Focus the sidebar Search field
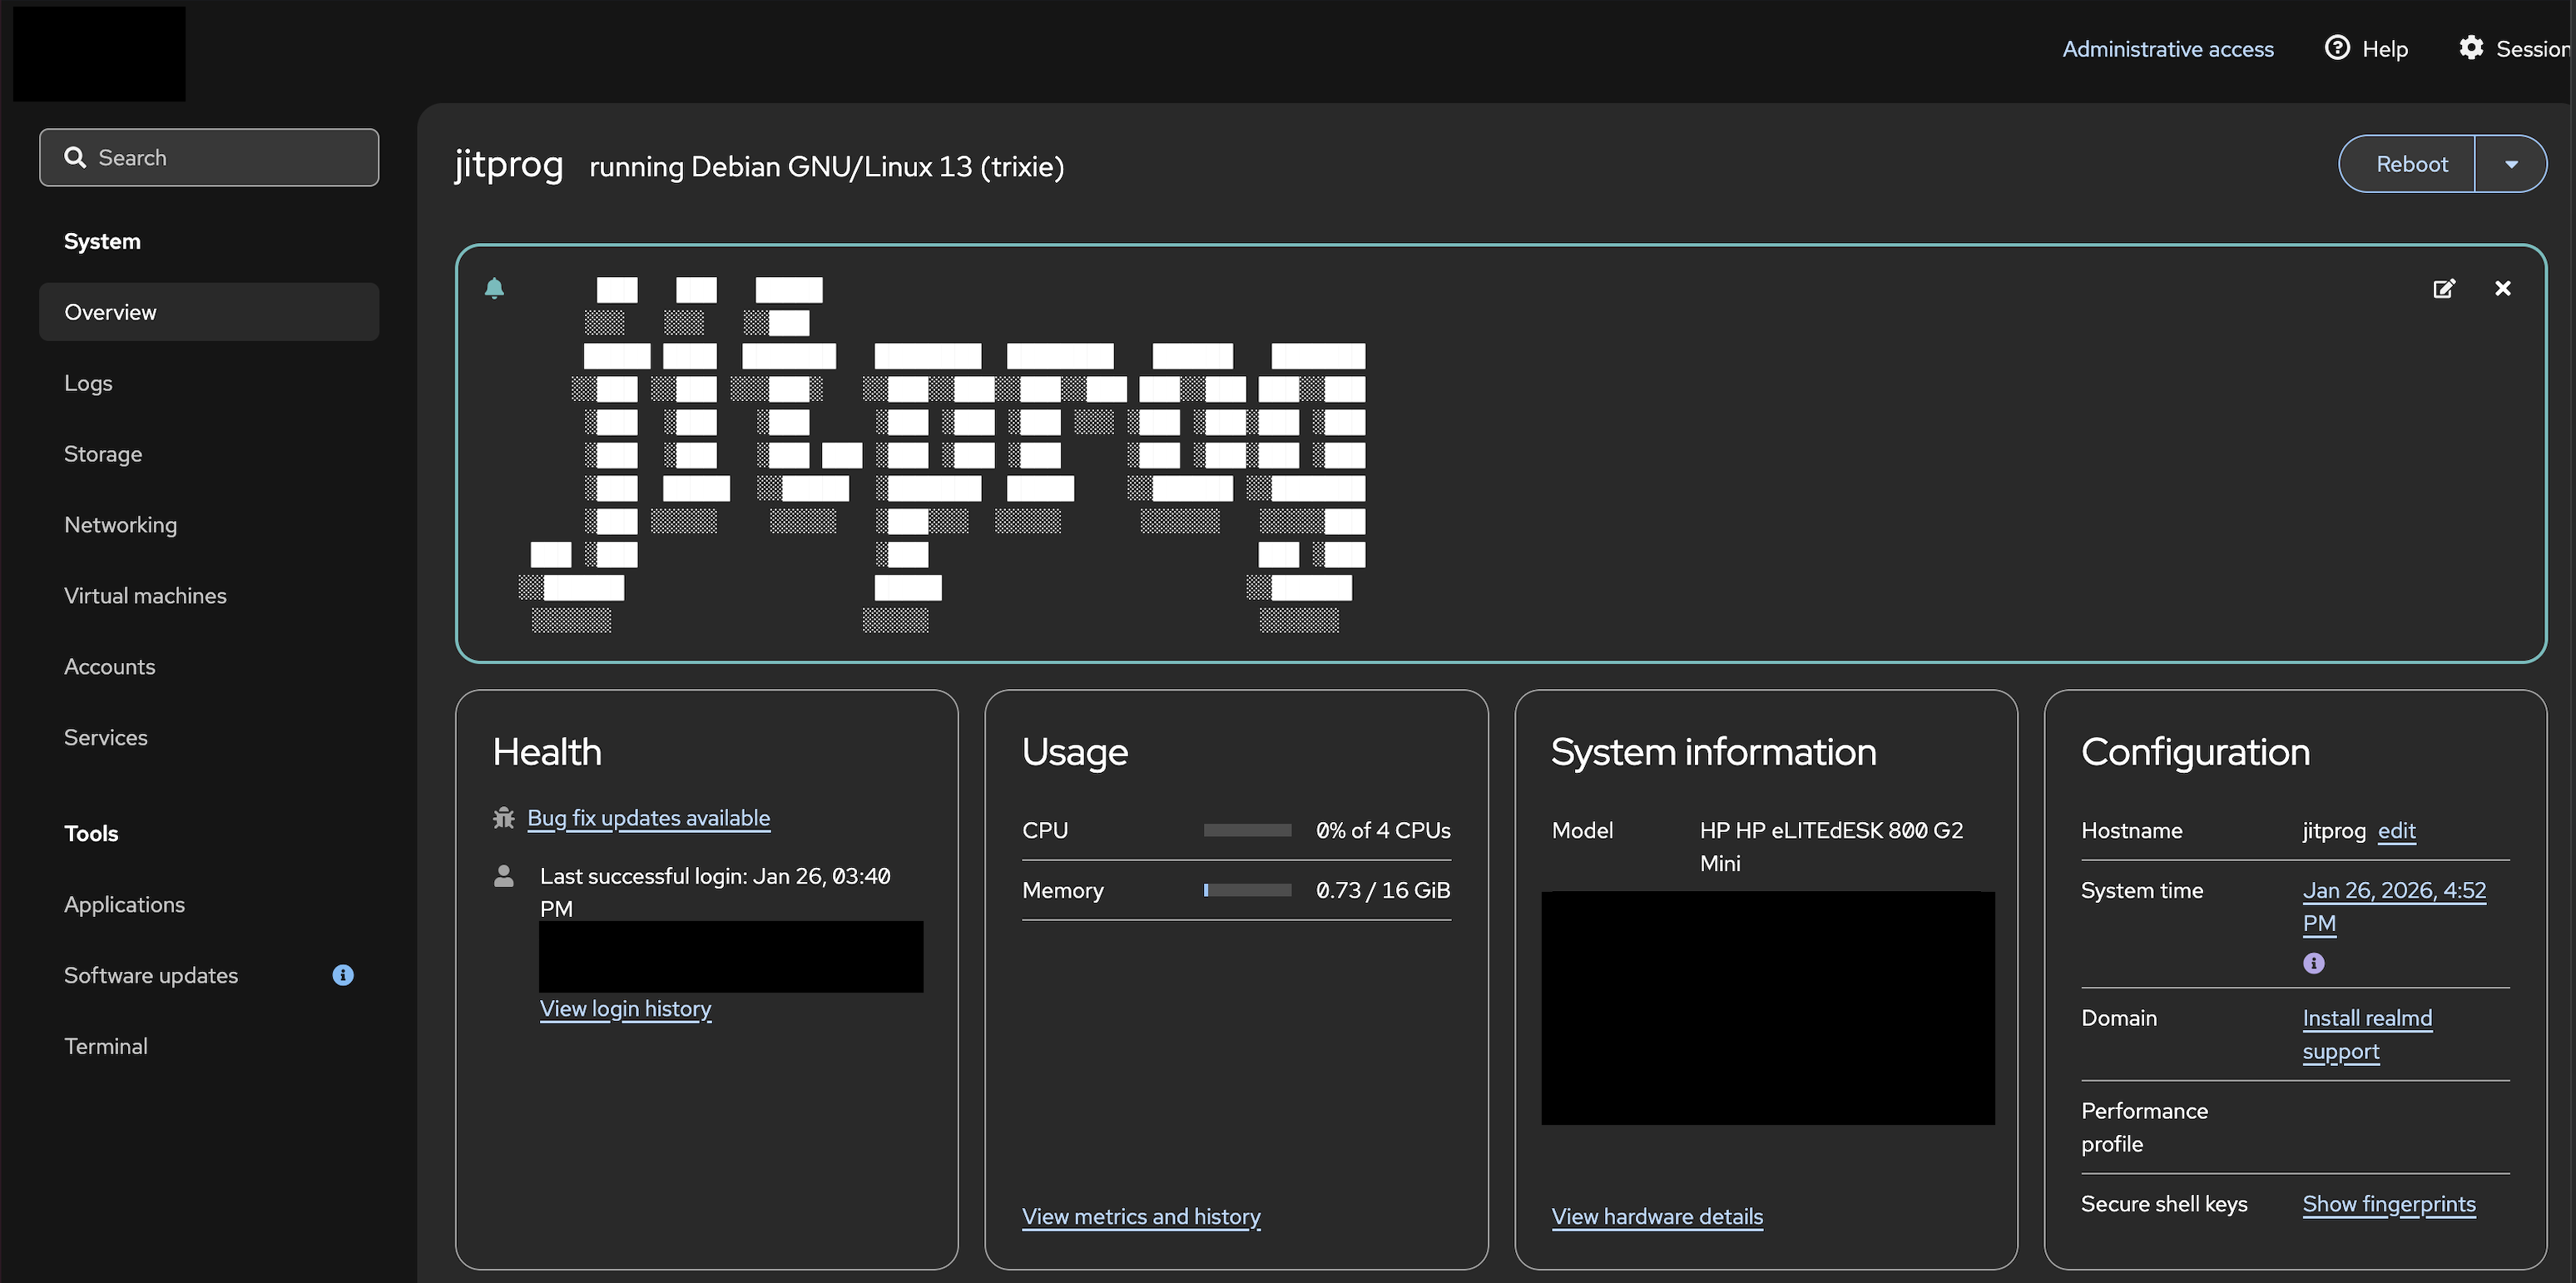2576x1283 pixels. (209, 158)
